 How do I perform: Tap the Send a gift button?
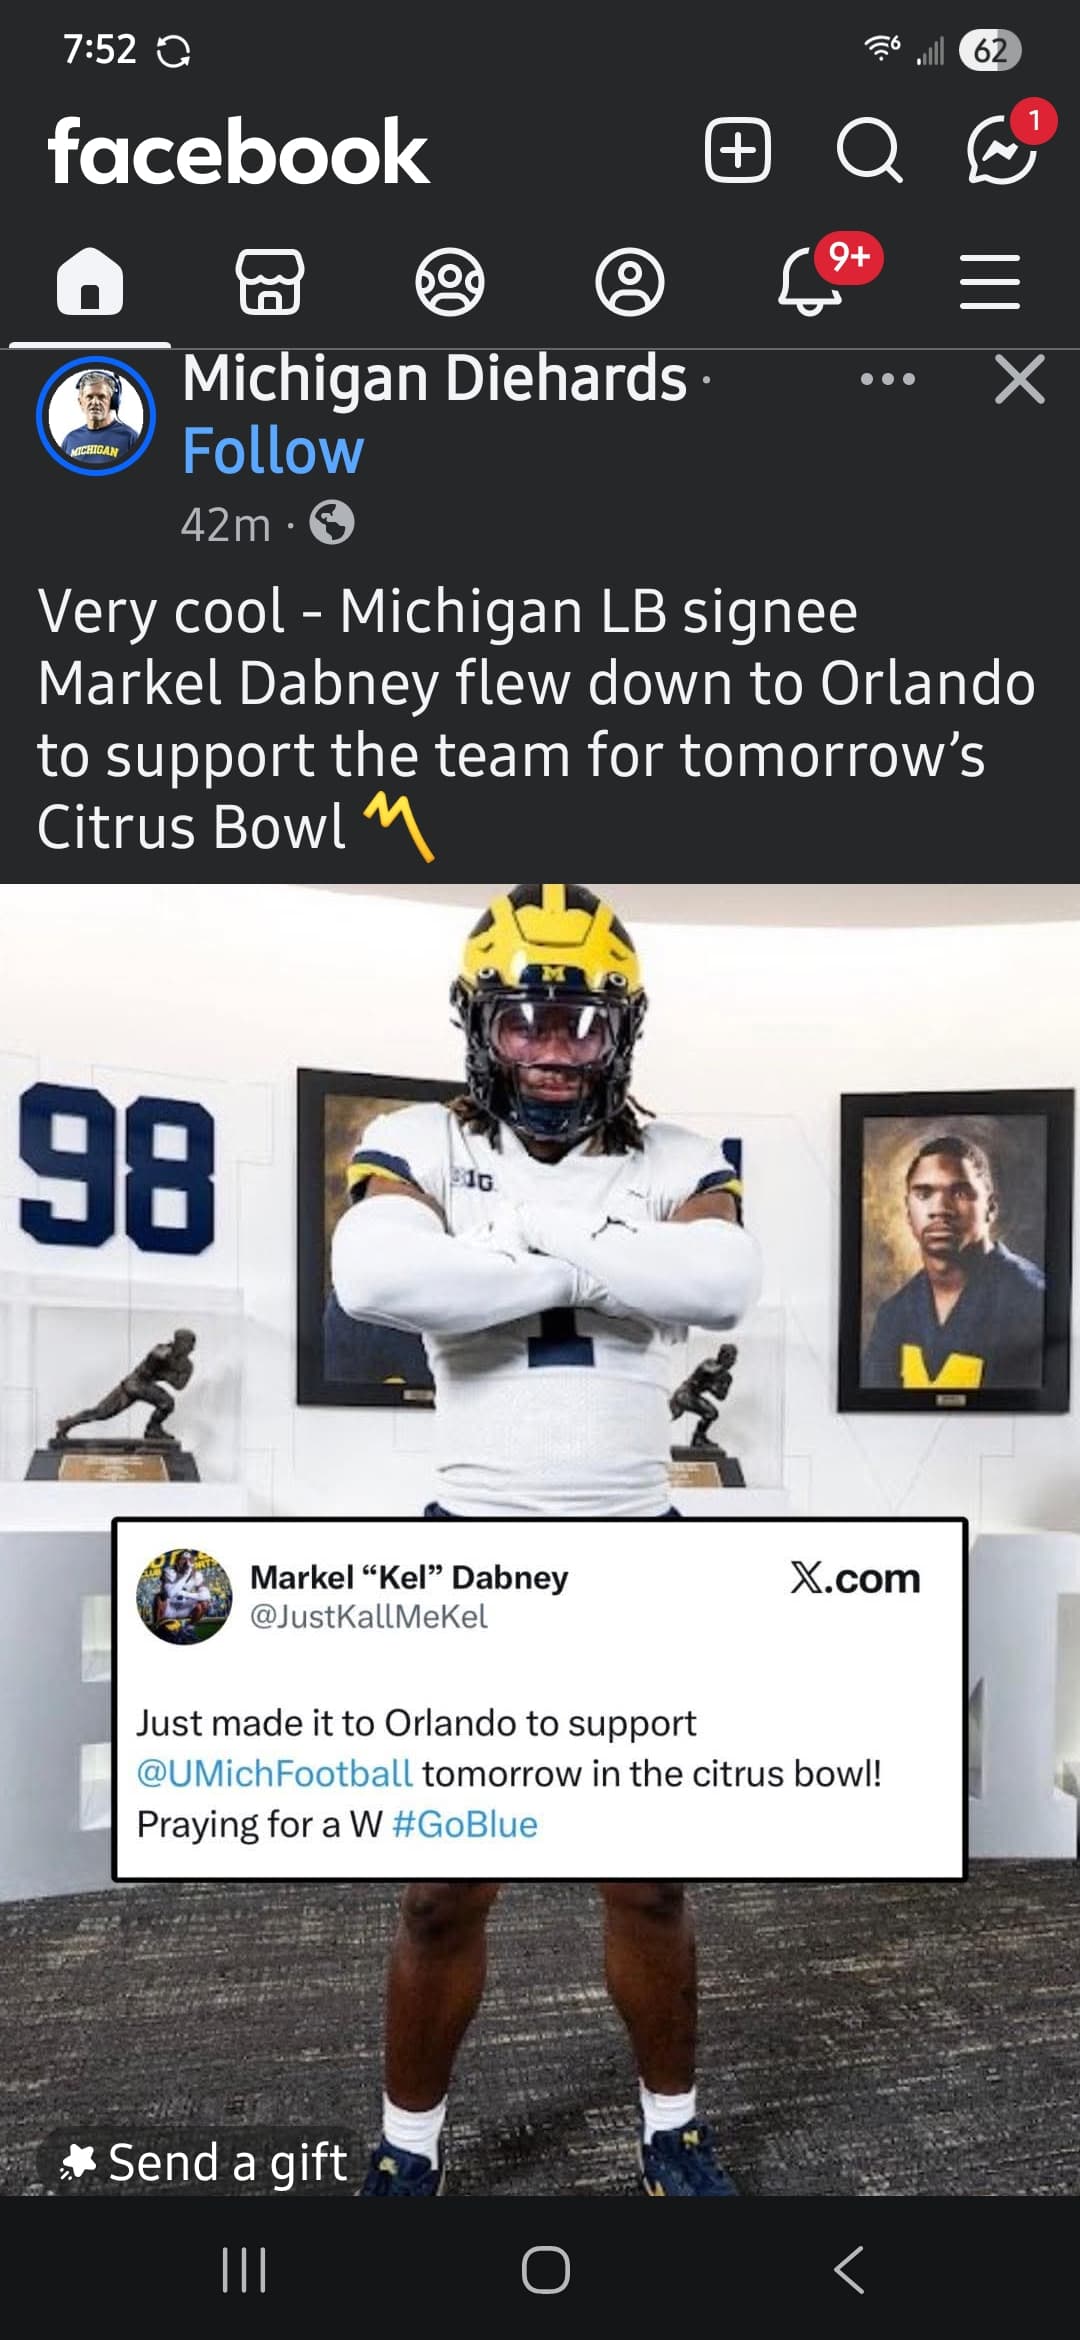[204, 2163]
